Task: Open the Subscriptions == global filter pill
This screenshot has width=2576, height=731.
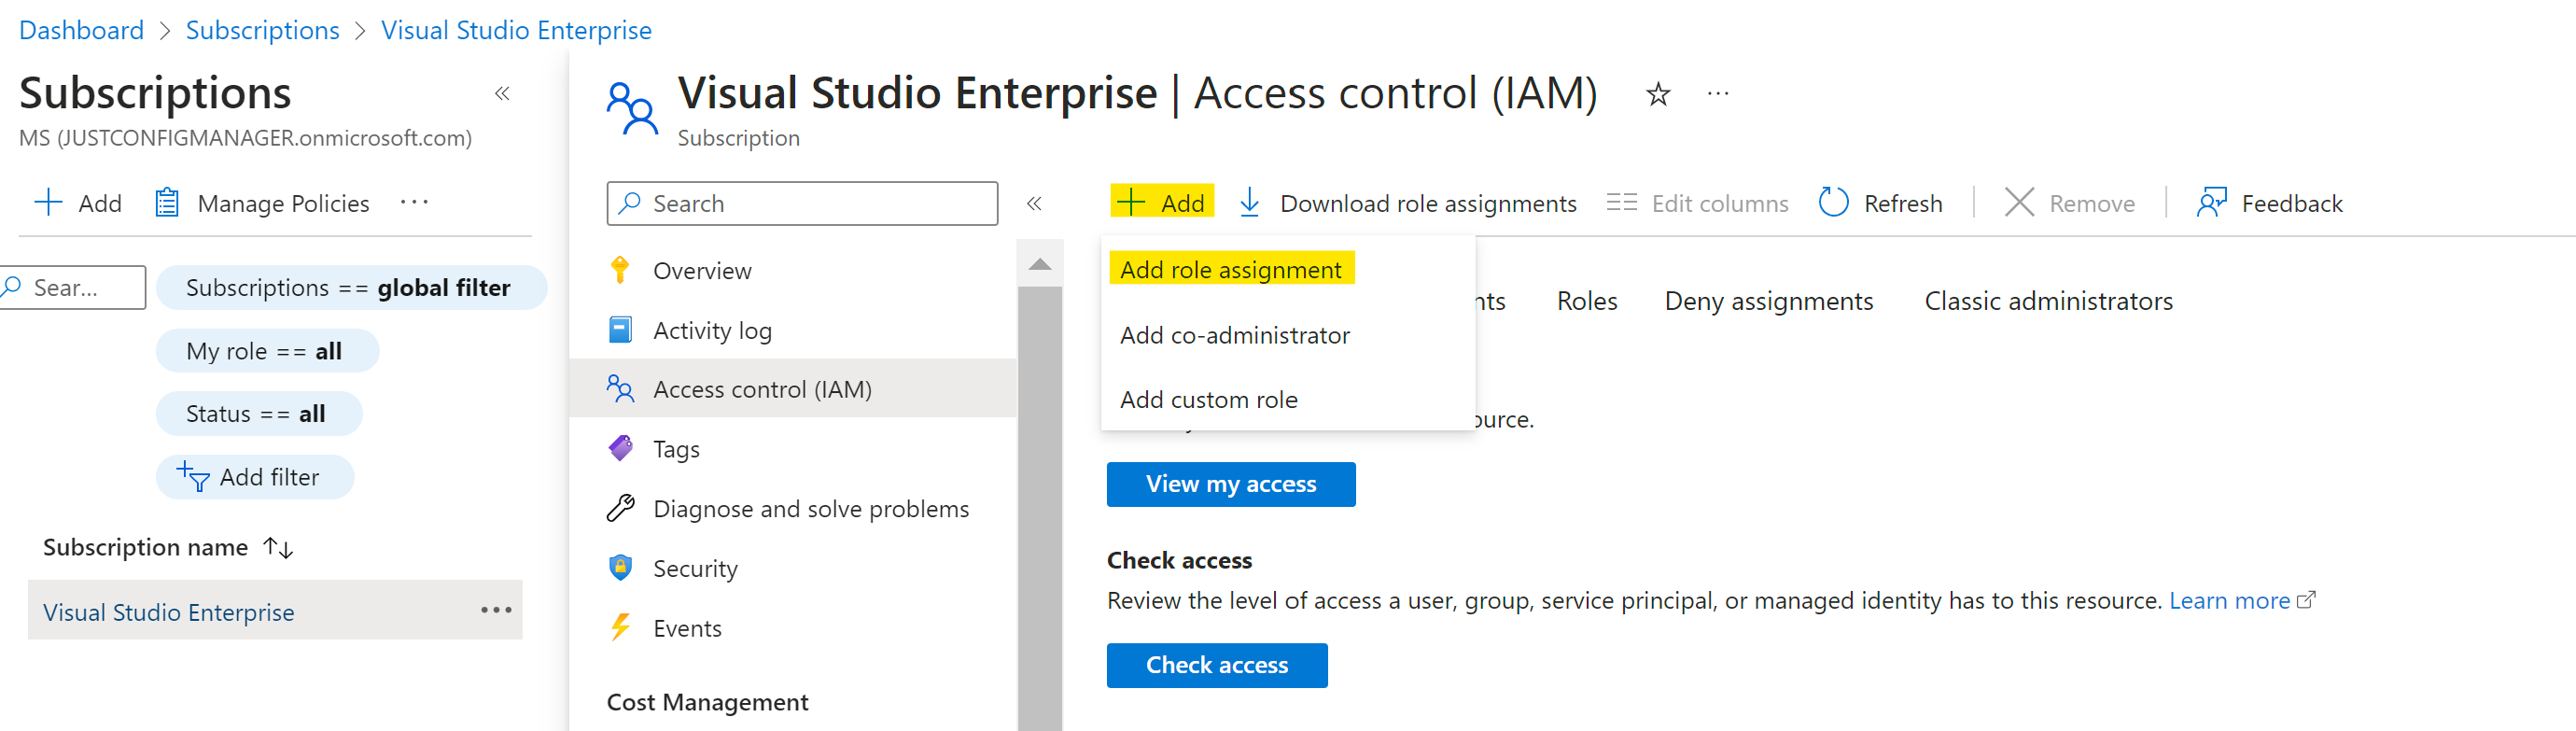Action: click(351, 287)
